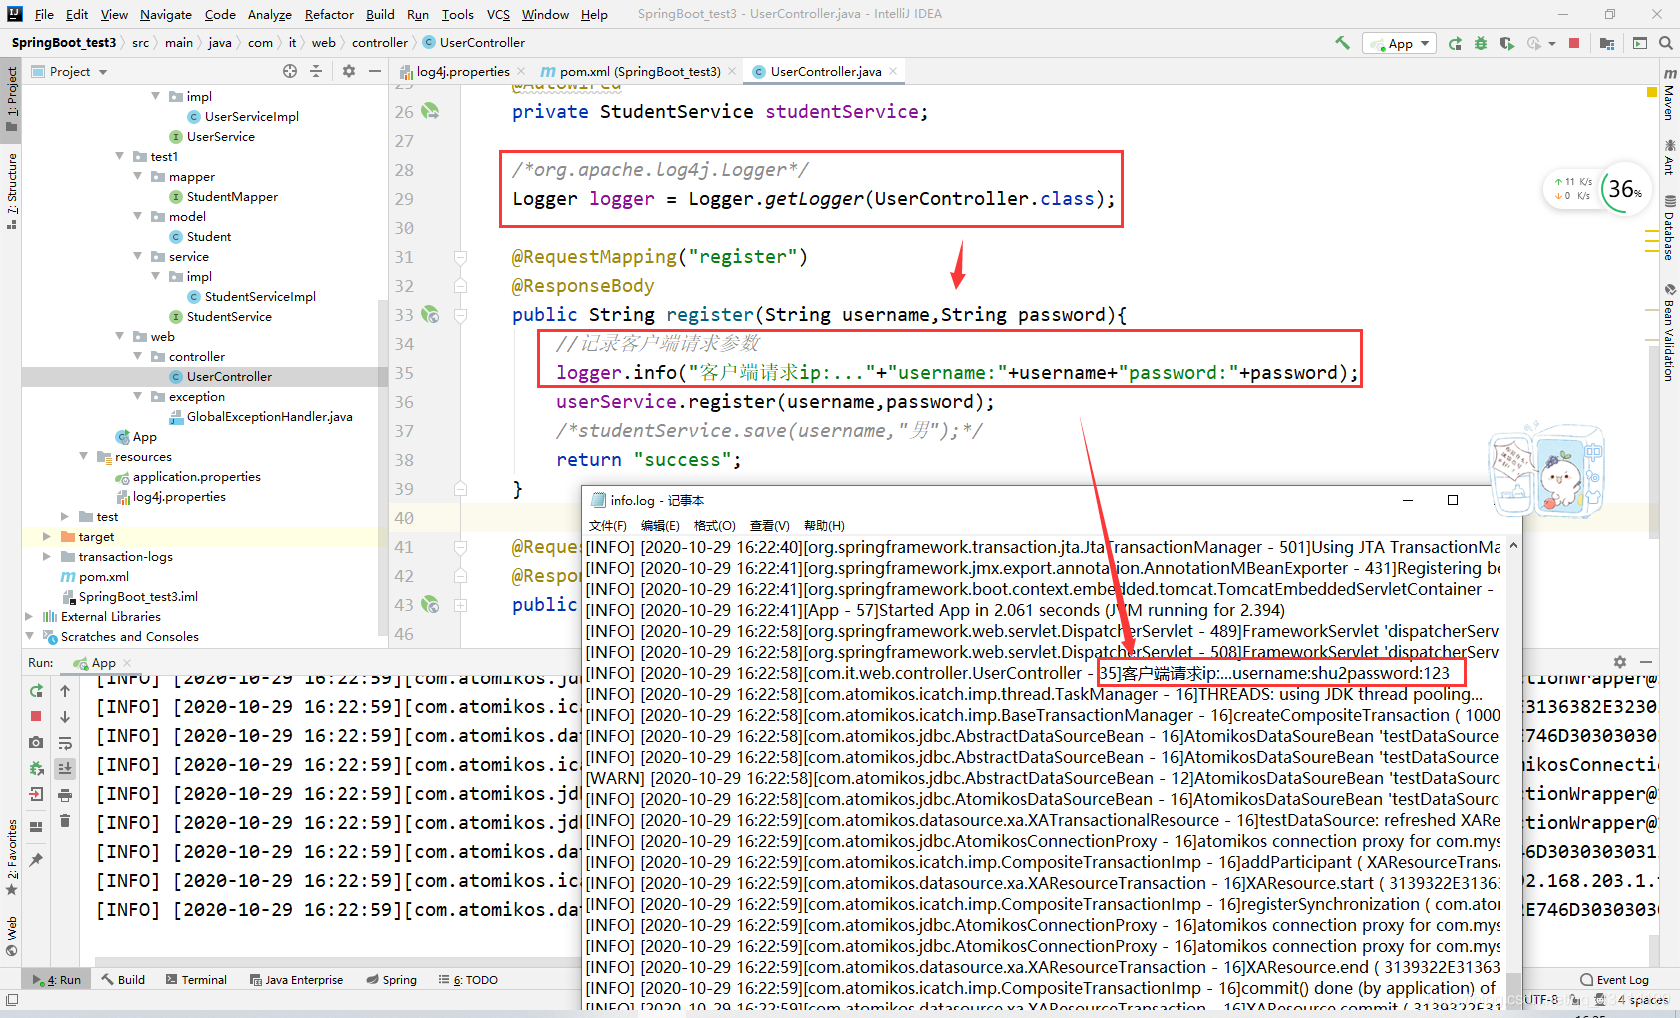Open the Spring tool window
The height and width of the screenshot is (1018, 1680).
391,980
